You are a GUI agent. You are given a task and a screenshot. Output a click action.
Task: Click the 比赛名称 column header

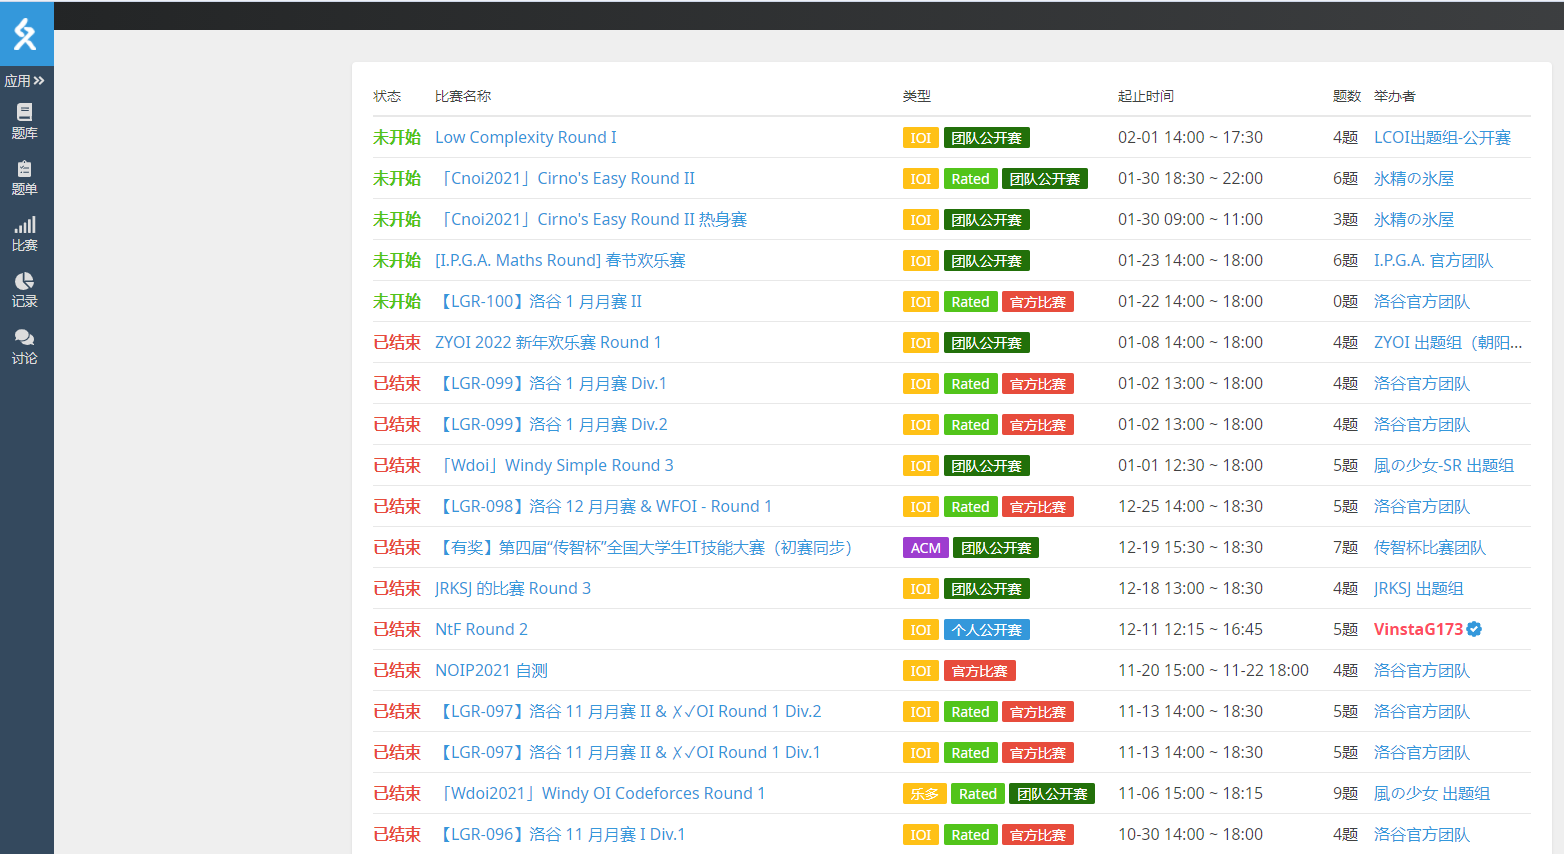463,96
